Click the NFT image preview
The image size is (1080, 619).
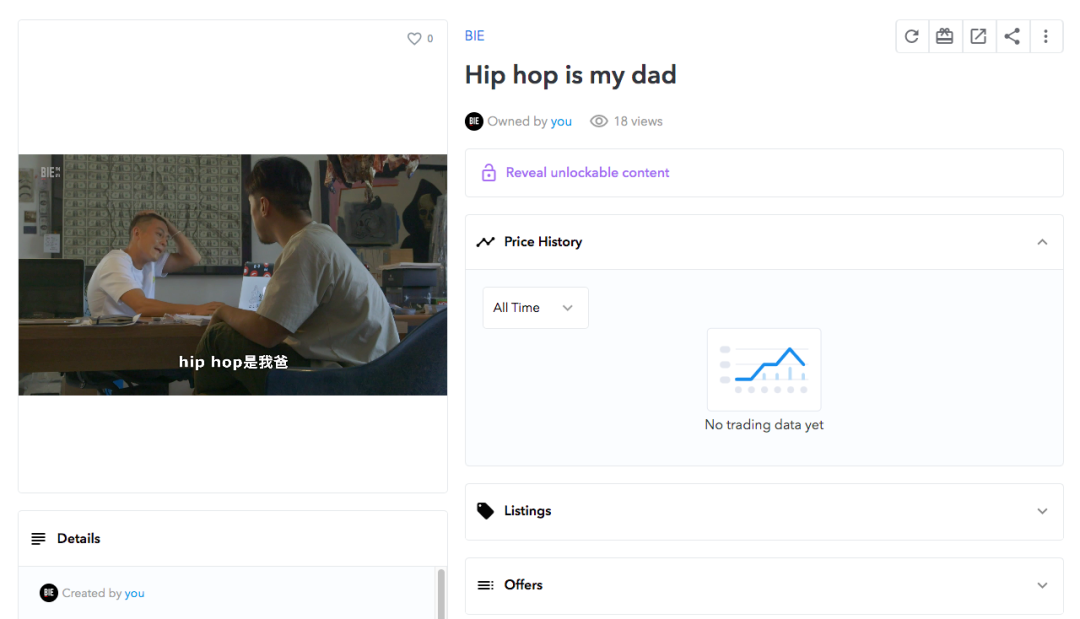pyautogui.click(x=233, y=275)
